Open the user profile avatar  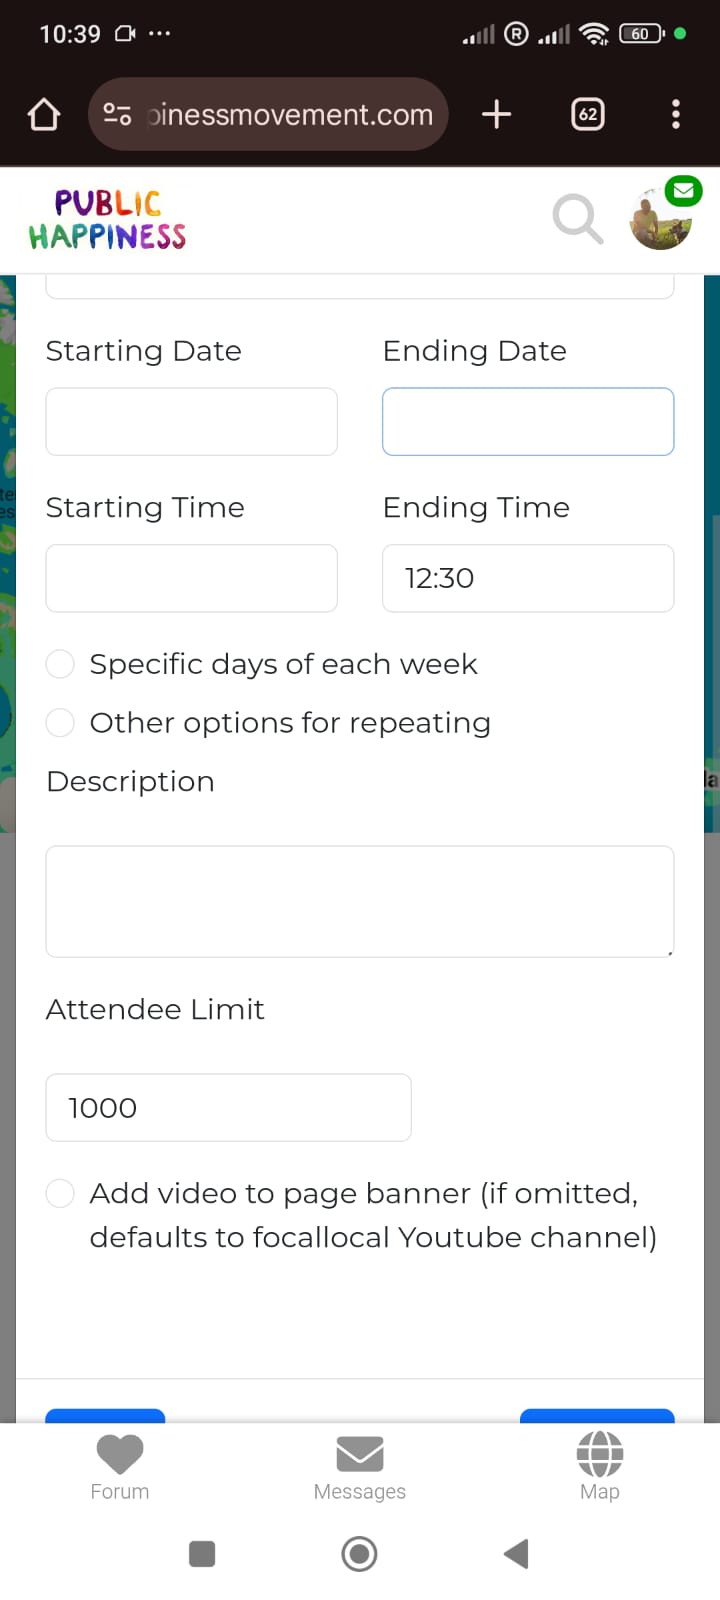coord(659,221)
